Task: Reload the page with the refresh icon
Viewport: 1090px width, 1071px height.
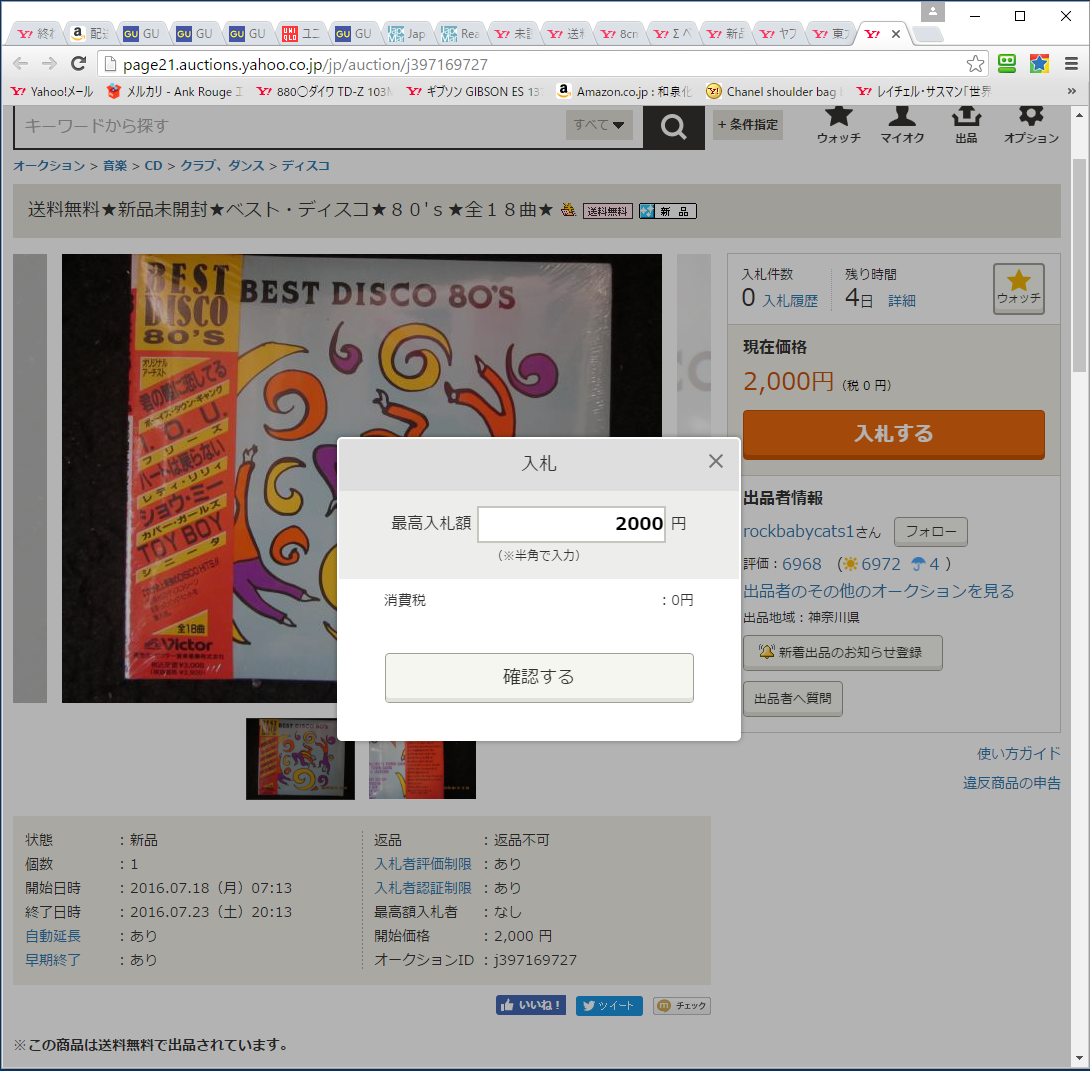Action: pos(79,64)
